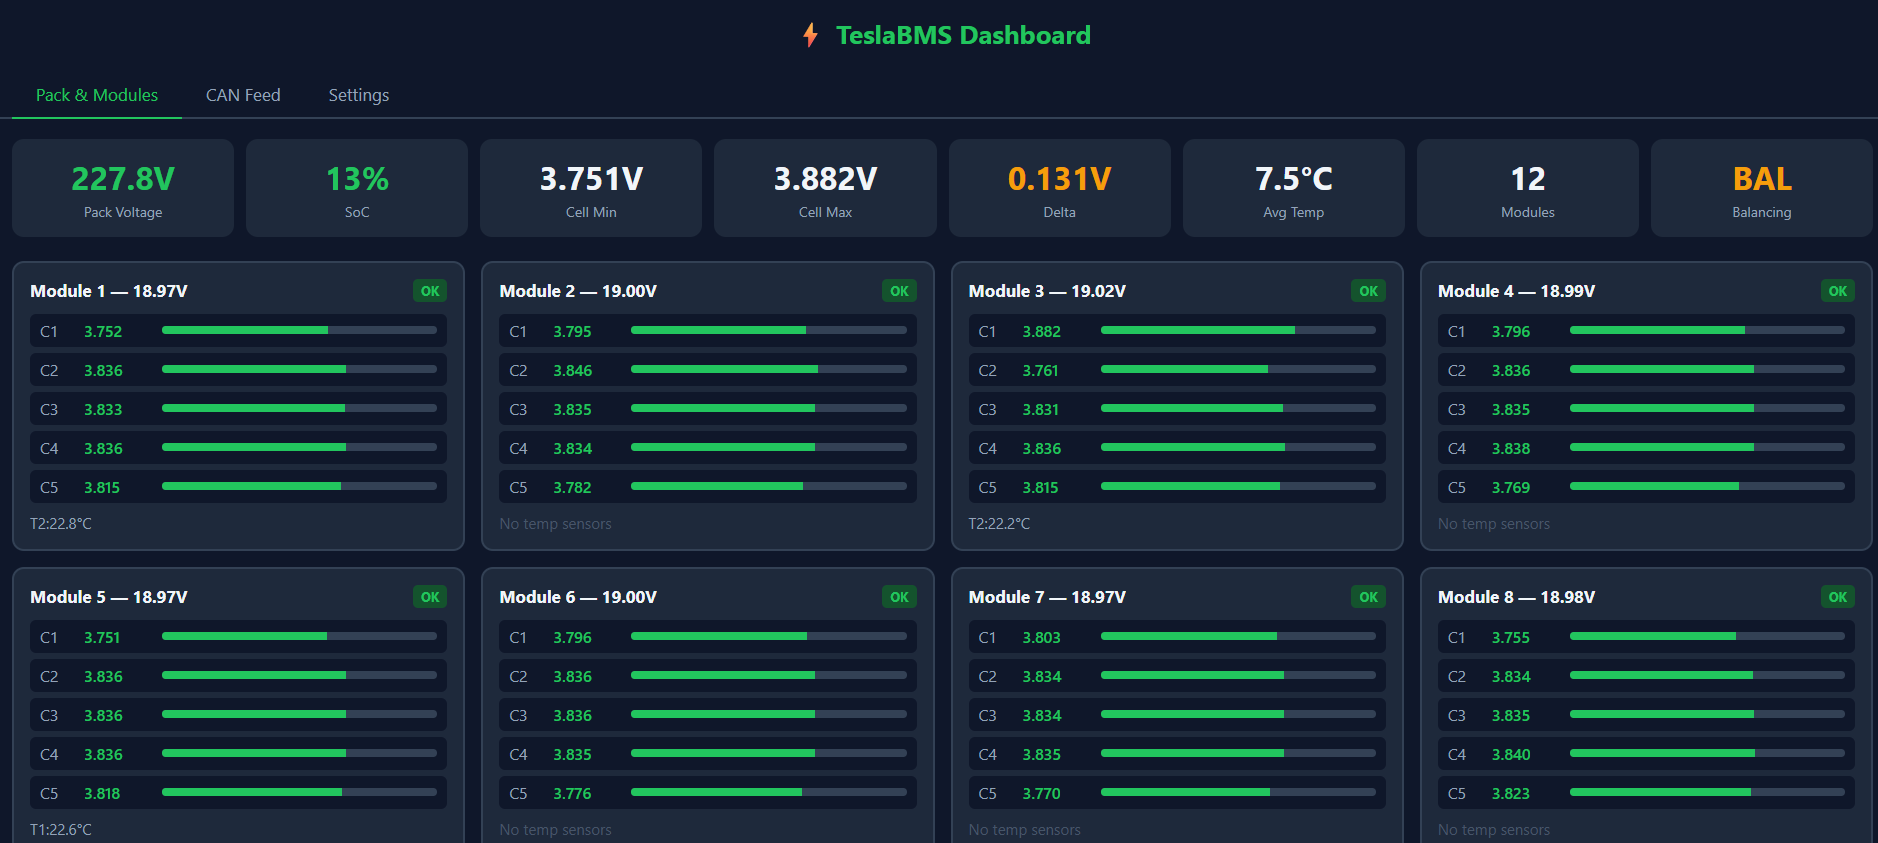Click the lightning bolt logo icon
Viewport: 1878px width, 843px height.
pos(810,36)
